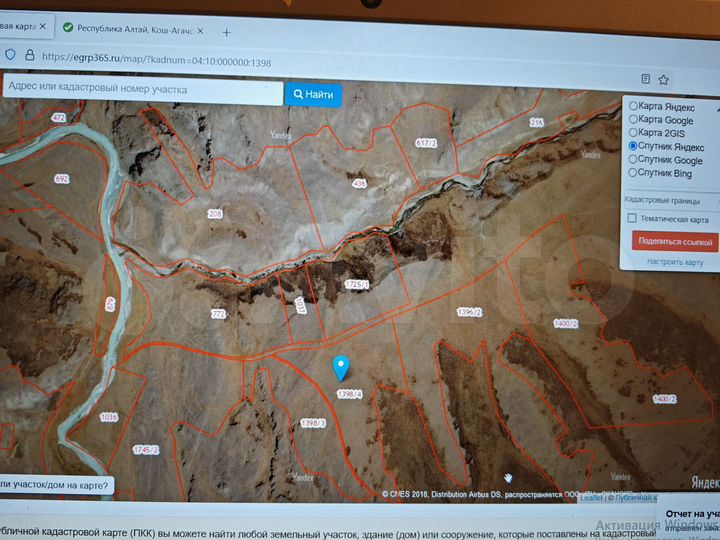Click parcel label 772

pyautogui.click(x=219, y=314)
